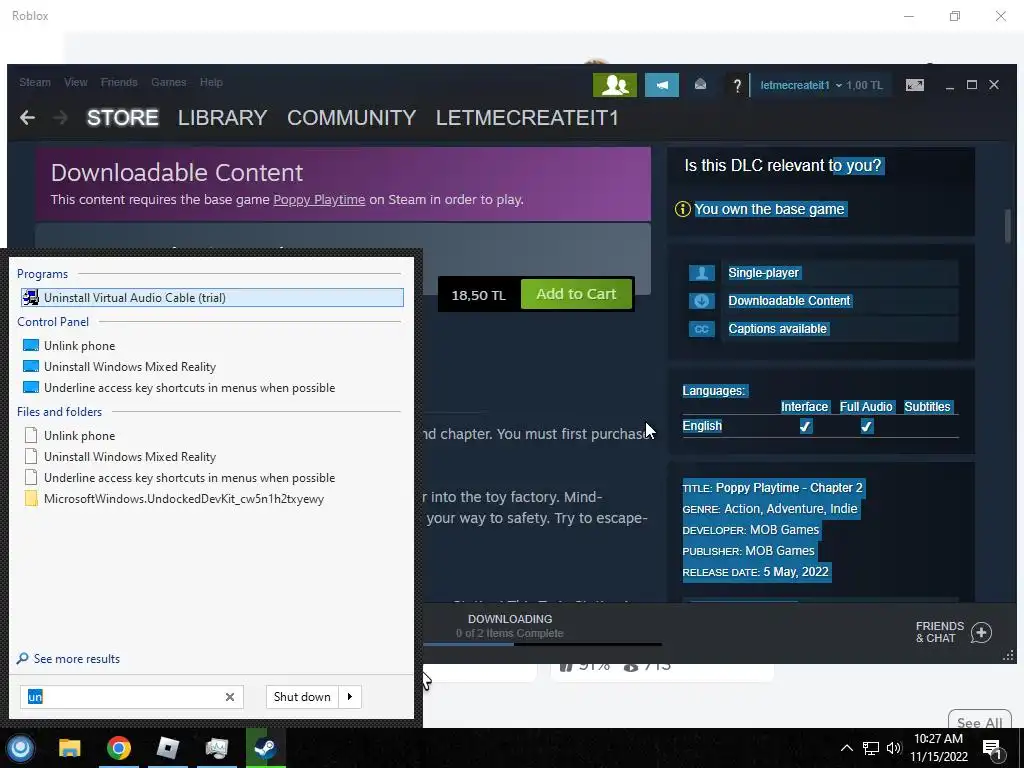
Task: Select English Full Audio checkmark
Action: [x=866, y=426]
